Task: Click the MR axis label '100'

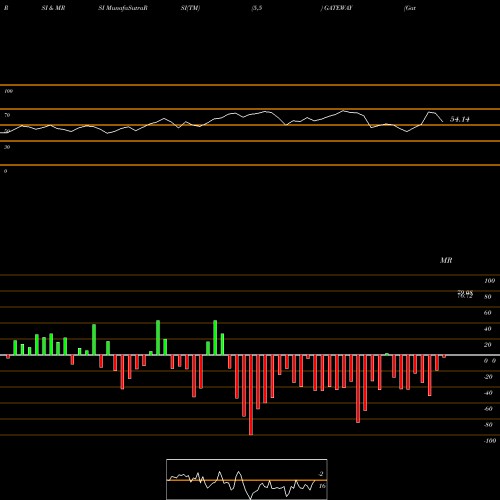Action: pos(489,281)
